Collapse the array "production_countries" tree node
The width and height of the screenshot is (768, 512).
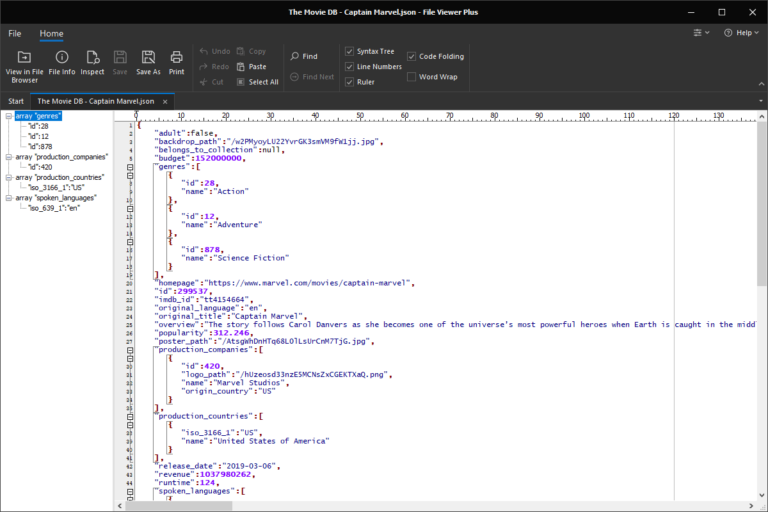point(9,177)
